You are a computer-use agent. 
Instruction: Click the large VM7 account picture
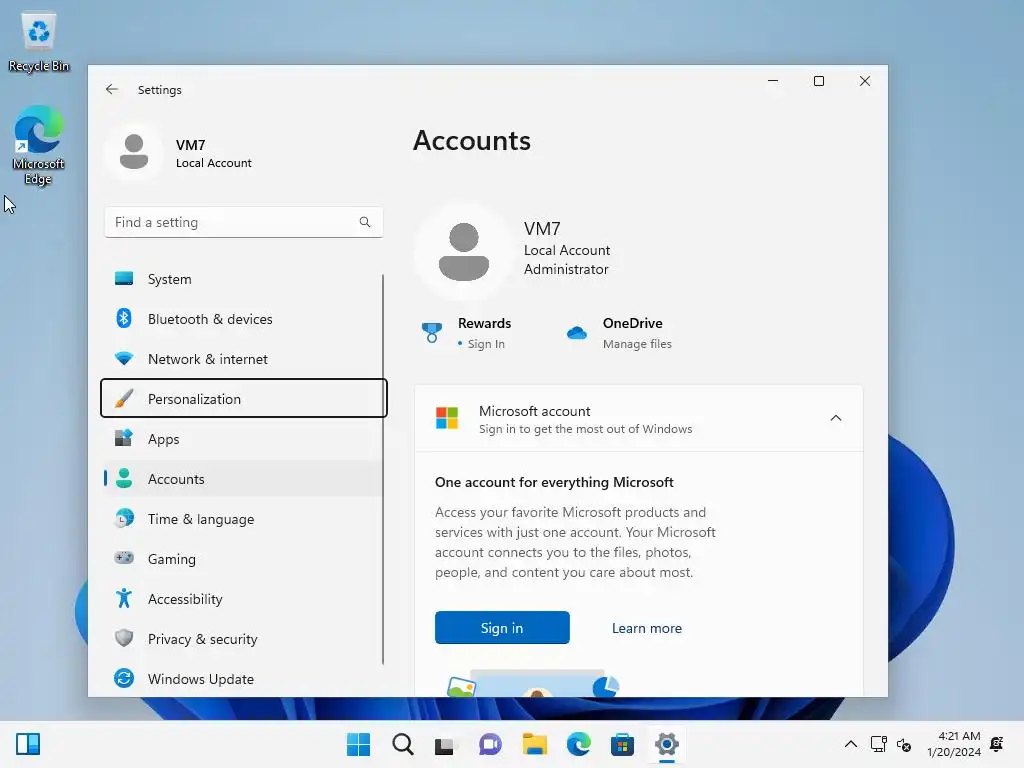(464, 251)
